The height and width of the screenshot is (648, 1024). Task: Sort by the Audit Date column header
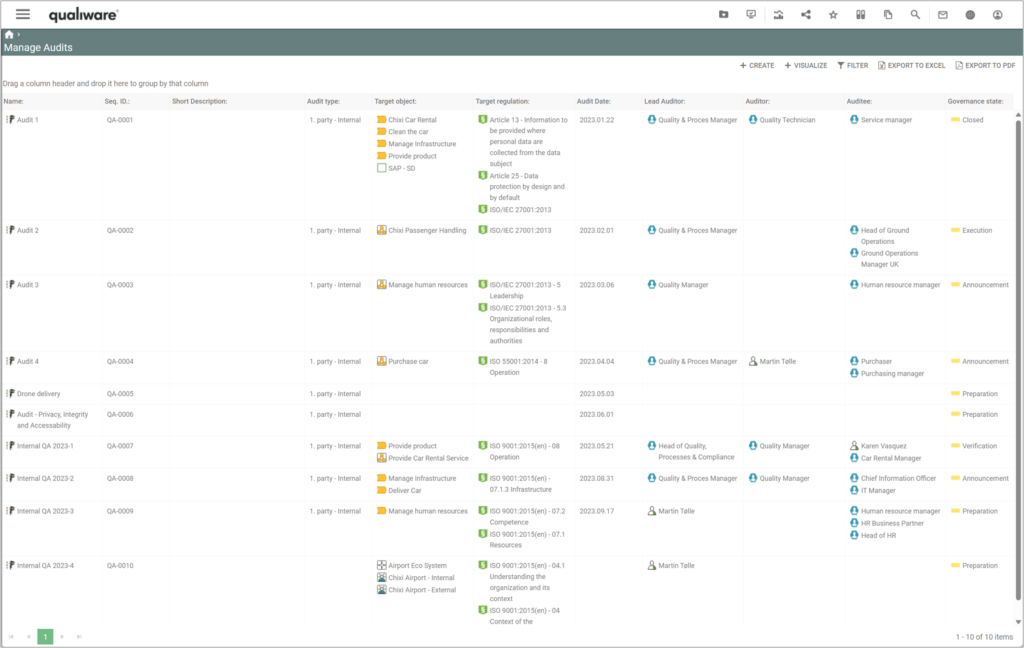[594, 101]
